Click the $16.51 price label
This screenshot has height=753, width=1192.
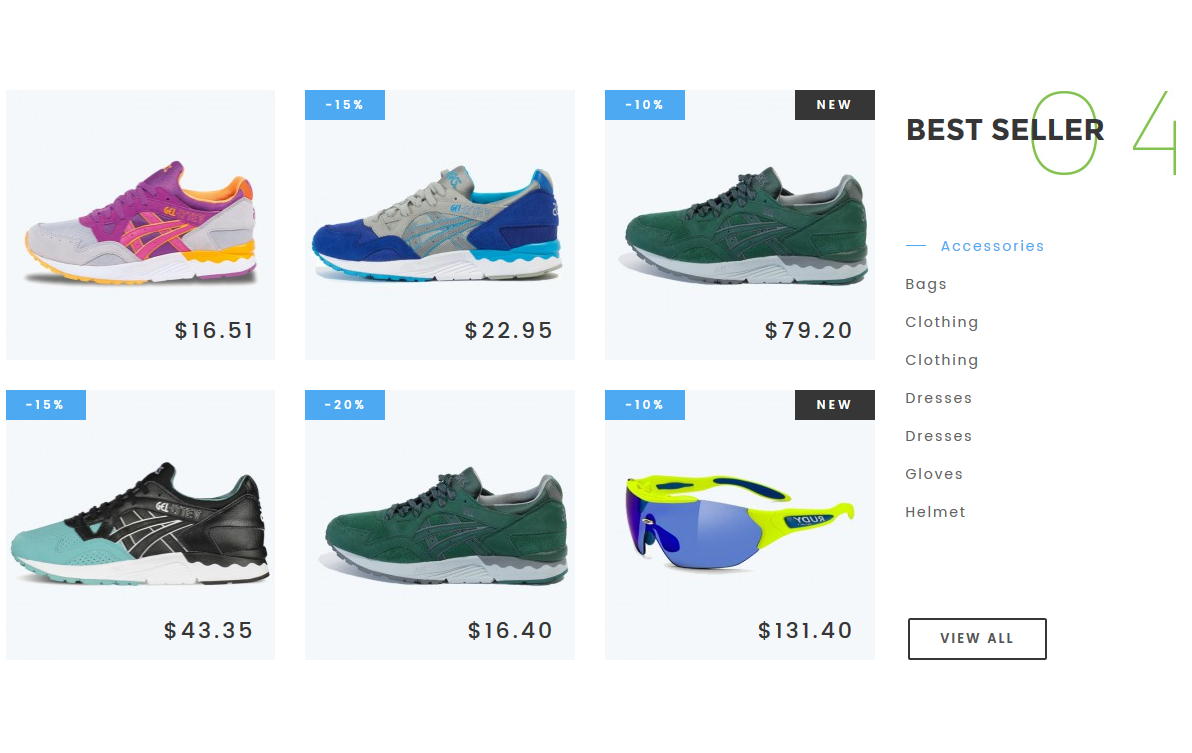[214, 331]
